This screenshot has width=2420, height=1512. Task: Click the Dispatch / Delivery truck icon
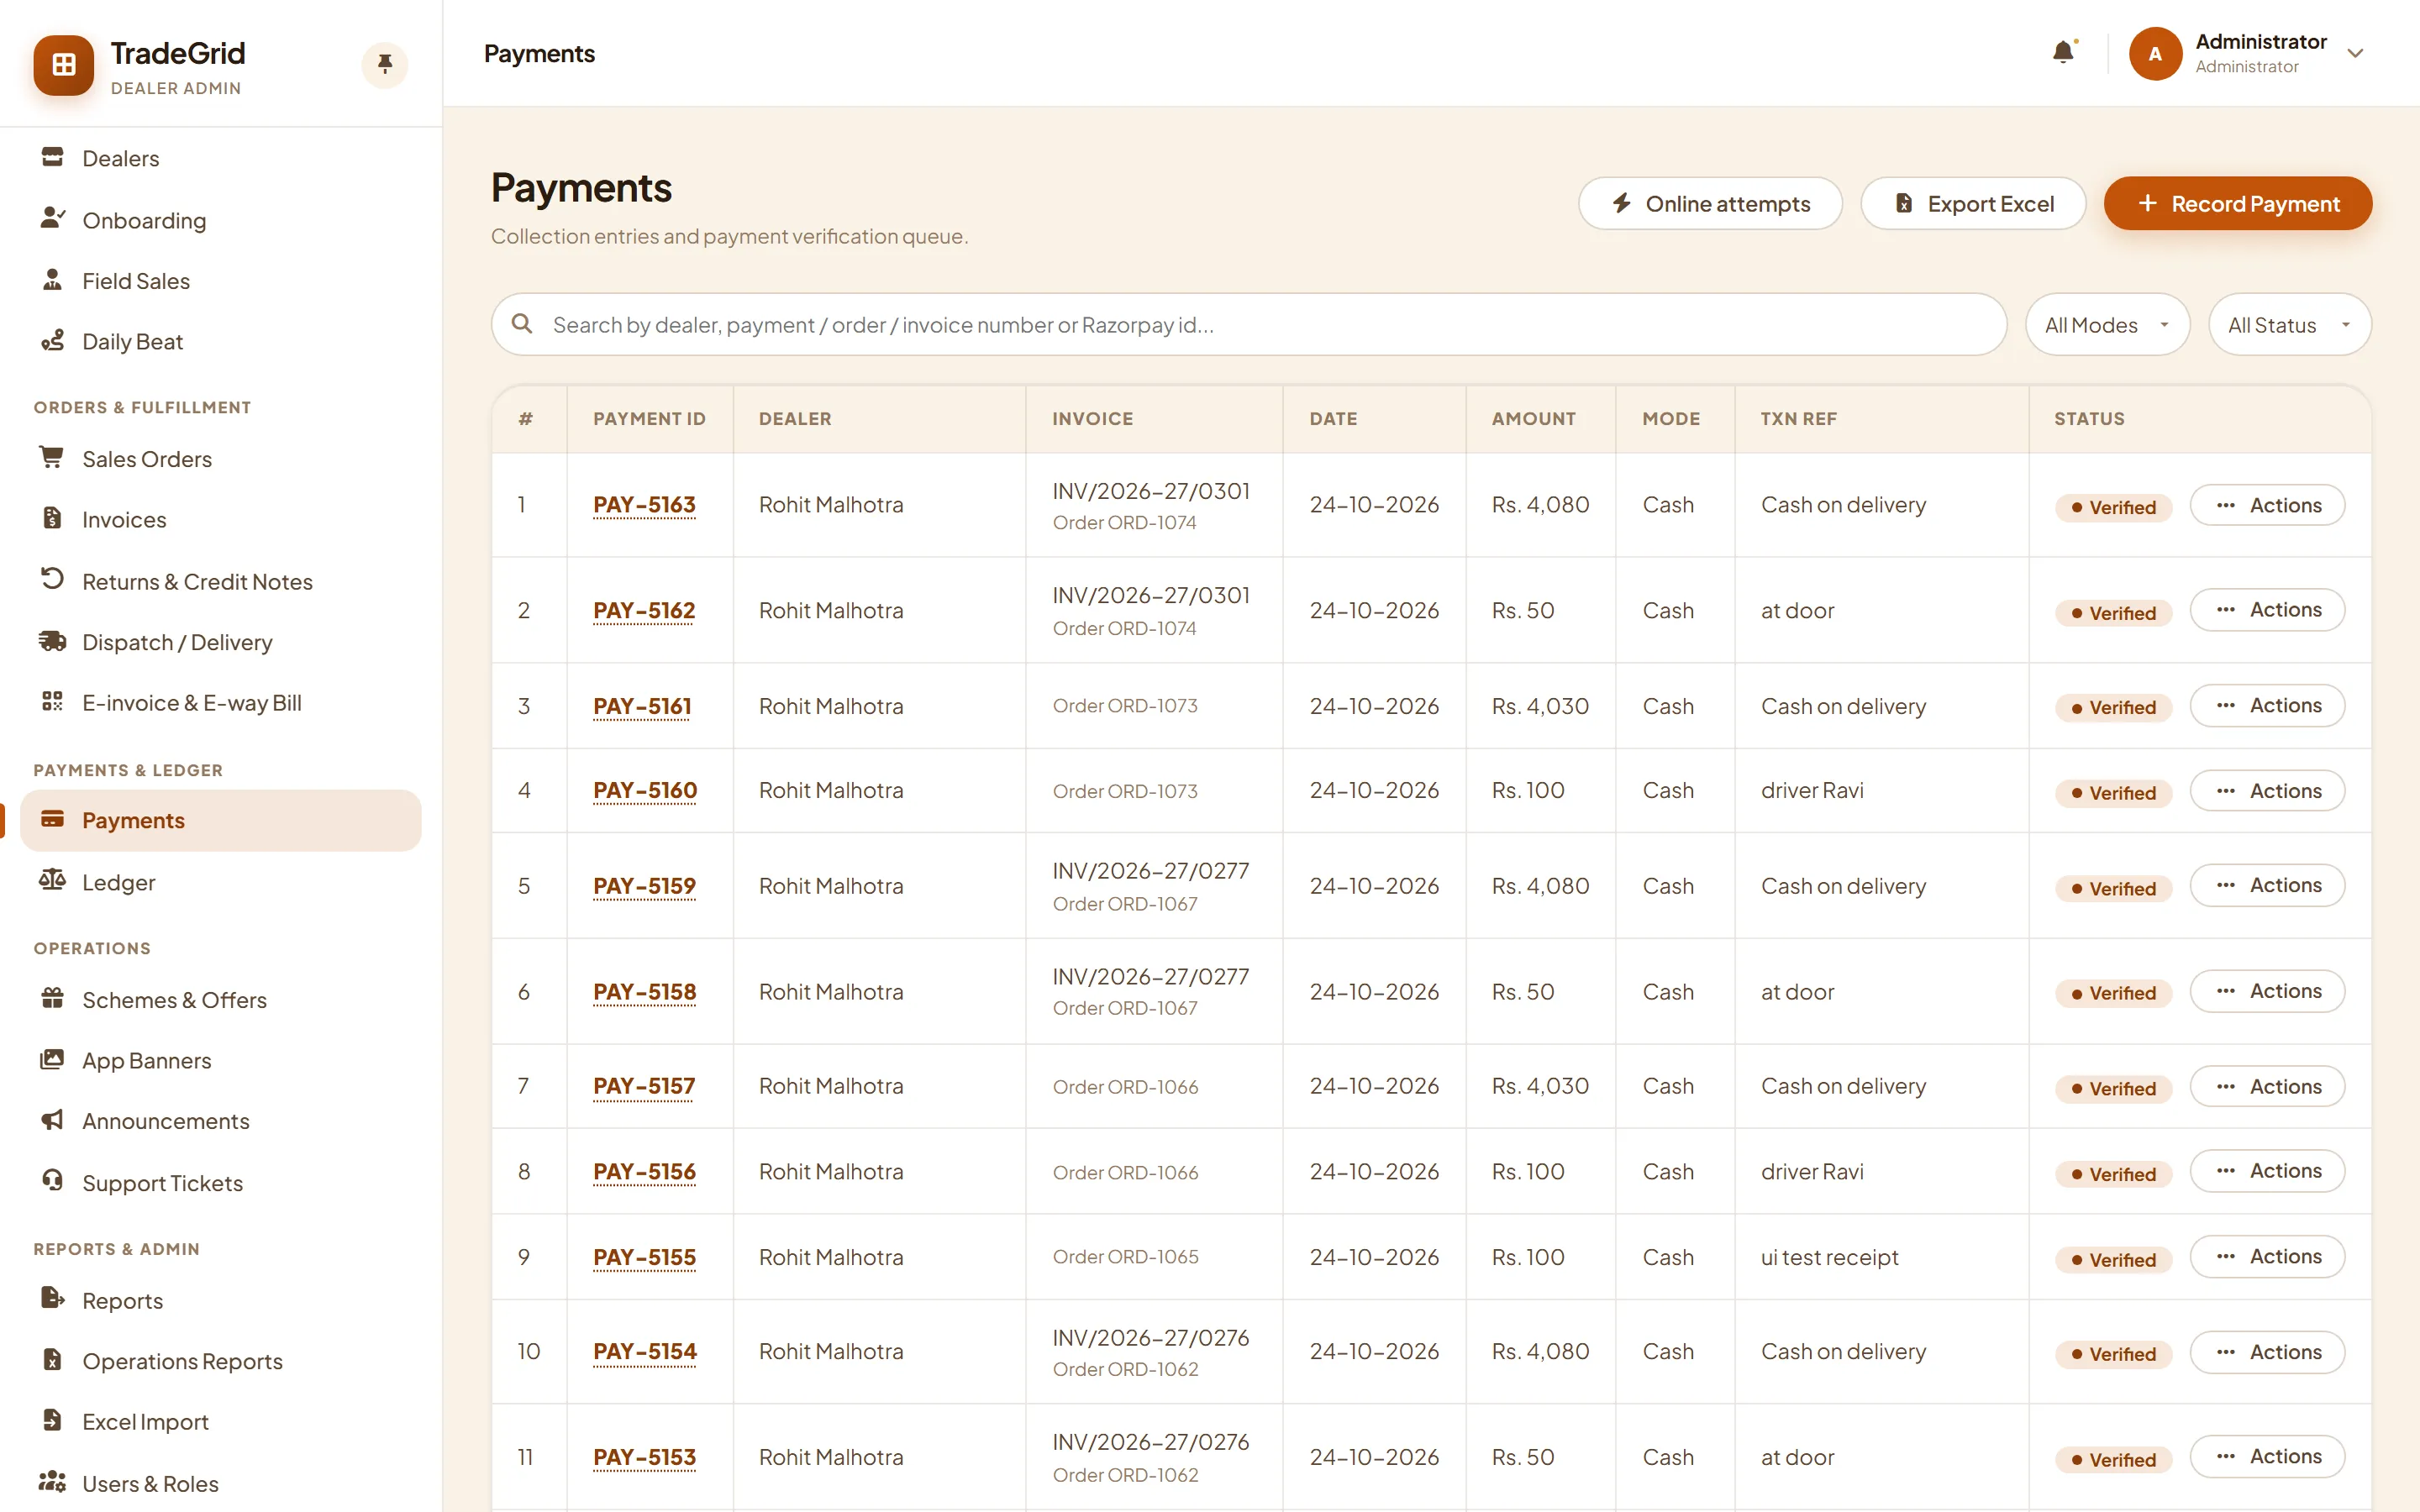[52, 641]
